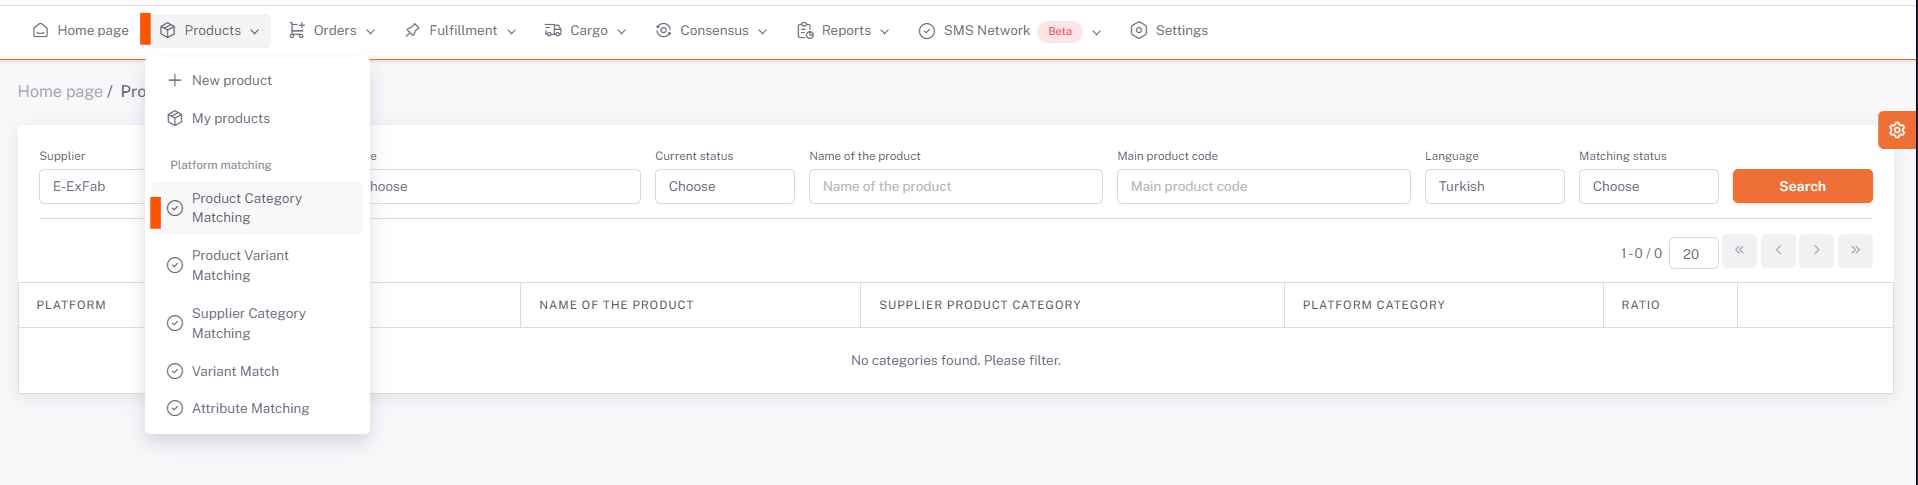Focus the Name of the product field
The width and height of the screenshot is (1918, 485).
956,186
